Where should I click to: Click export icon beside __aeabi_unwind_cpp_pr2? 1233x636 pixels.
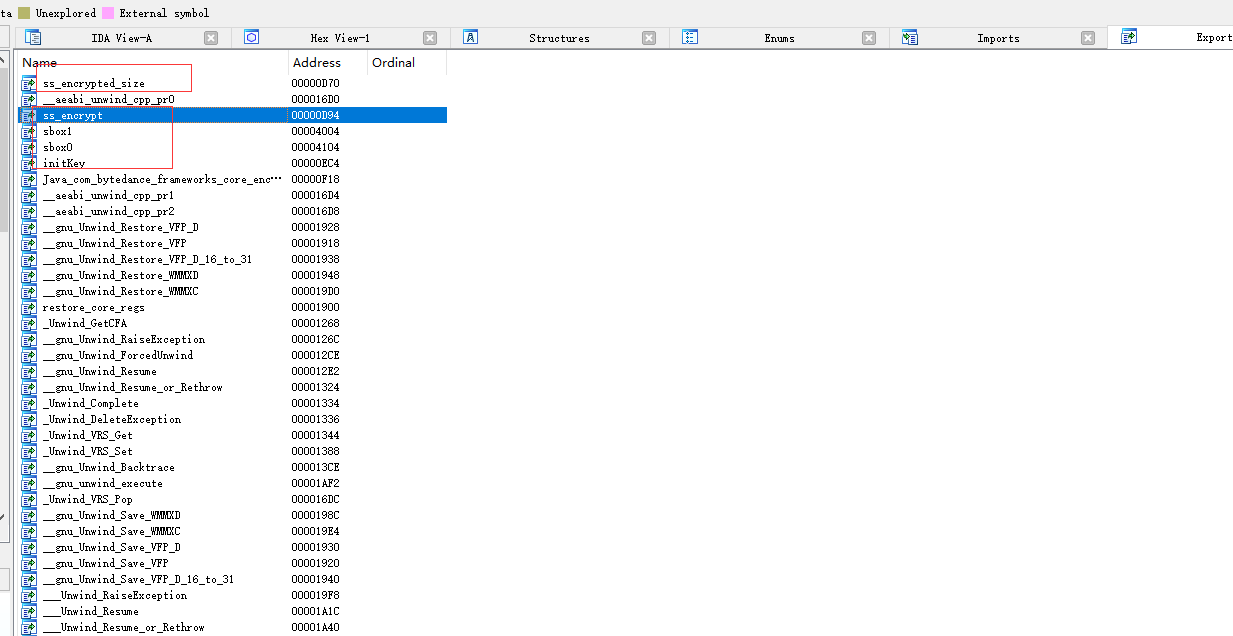pyautogui.click(x=29, y=212)
